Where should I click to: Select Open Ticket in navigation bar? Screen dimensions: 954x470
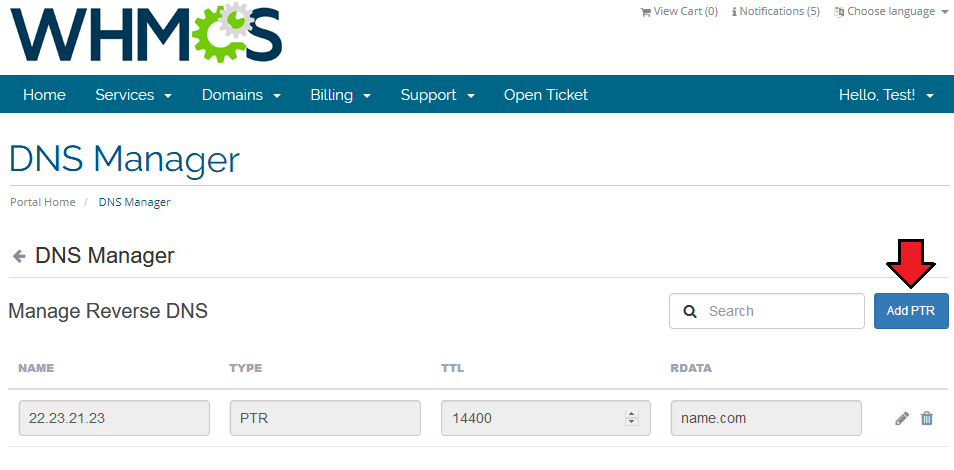[546, 95]
